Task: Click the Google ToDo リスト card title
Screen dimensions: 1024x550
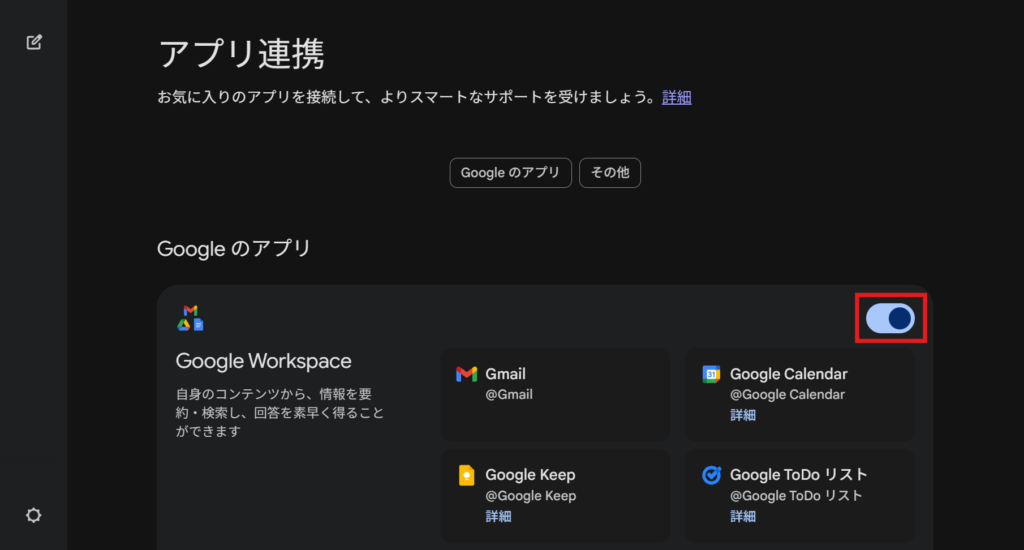Action: pos(798,475)
